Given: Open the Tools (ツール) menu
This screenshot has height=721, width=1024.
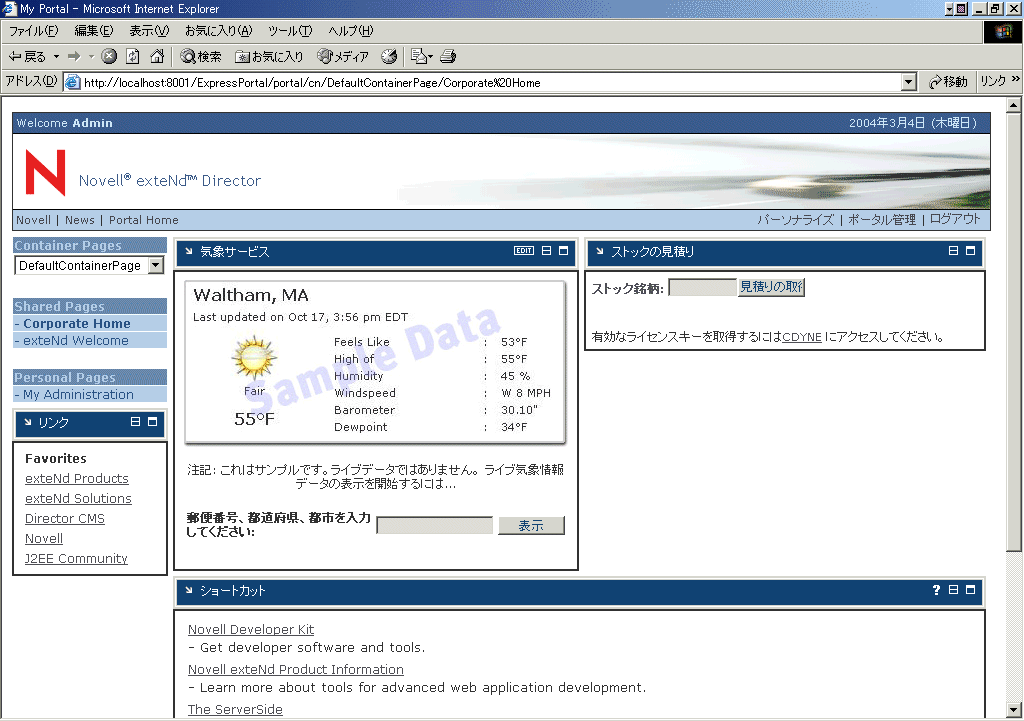Looking at the screenshot, I should coord(290,31).
